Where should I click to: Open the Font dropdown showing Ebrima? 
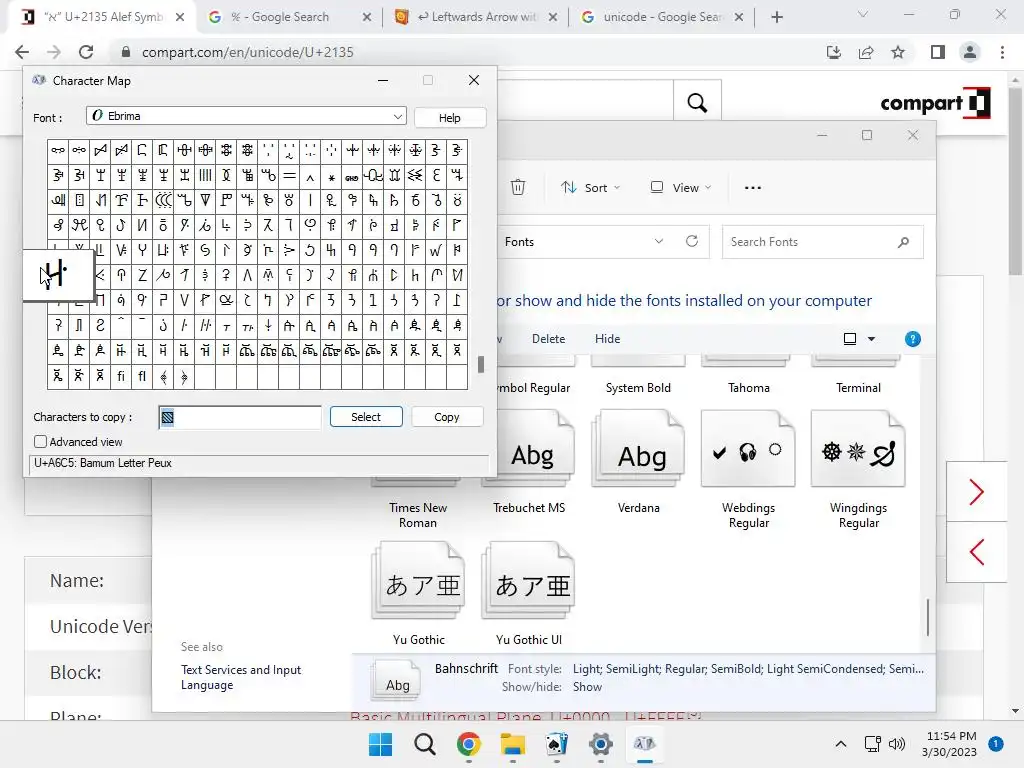click(x=246, y=116)
